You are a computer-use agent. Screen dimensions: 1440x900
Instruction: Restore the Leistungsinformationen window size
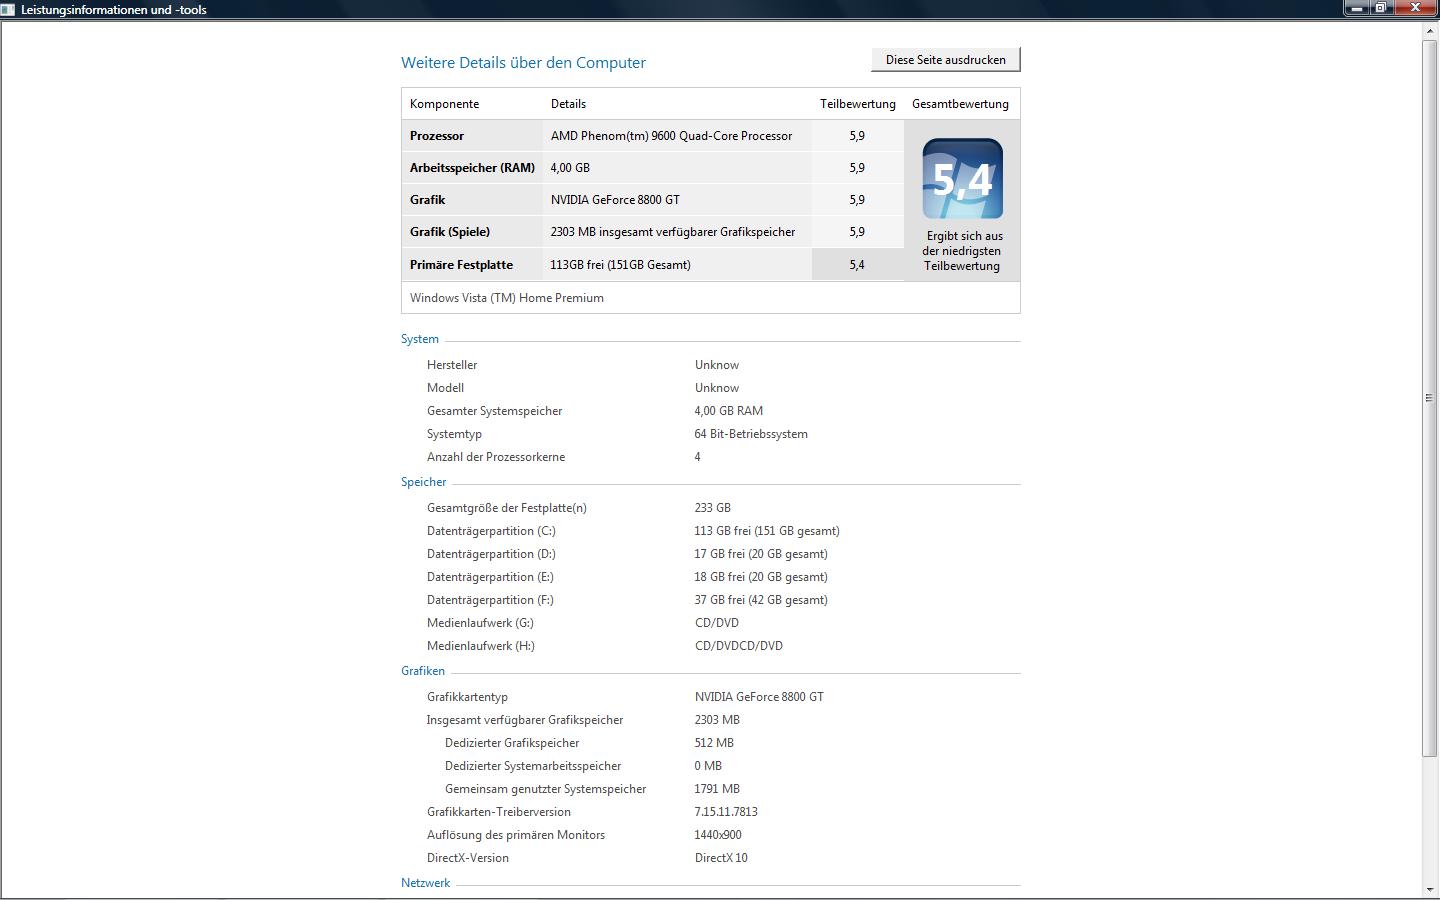tap(1381, 7)
